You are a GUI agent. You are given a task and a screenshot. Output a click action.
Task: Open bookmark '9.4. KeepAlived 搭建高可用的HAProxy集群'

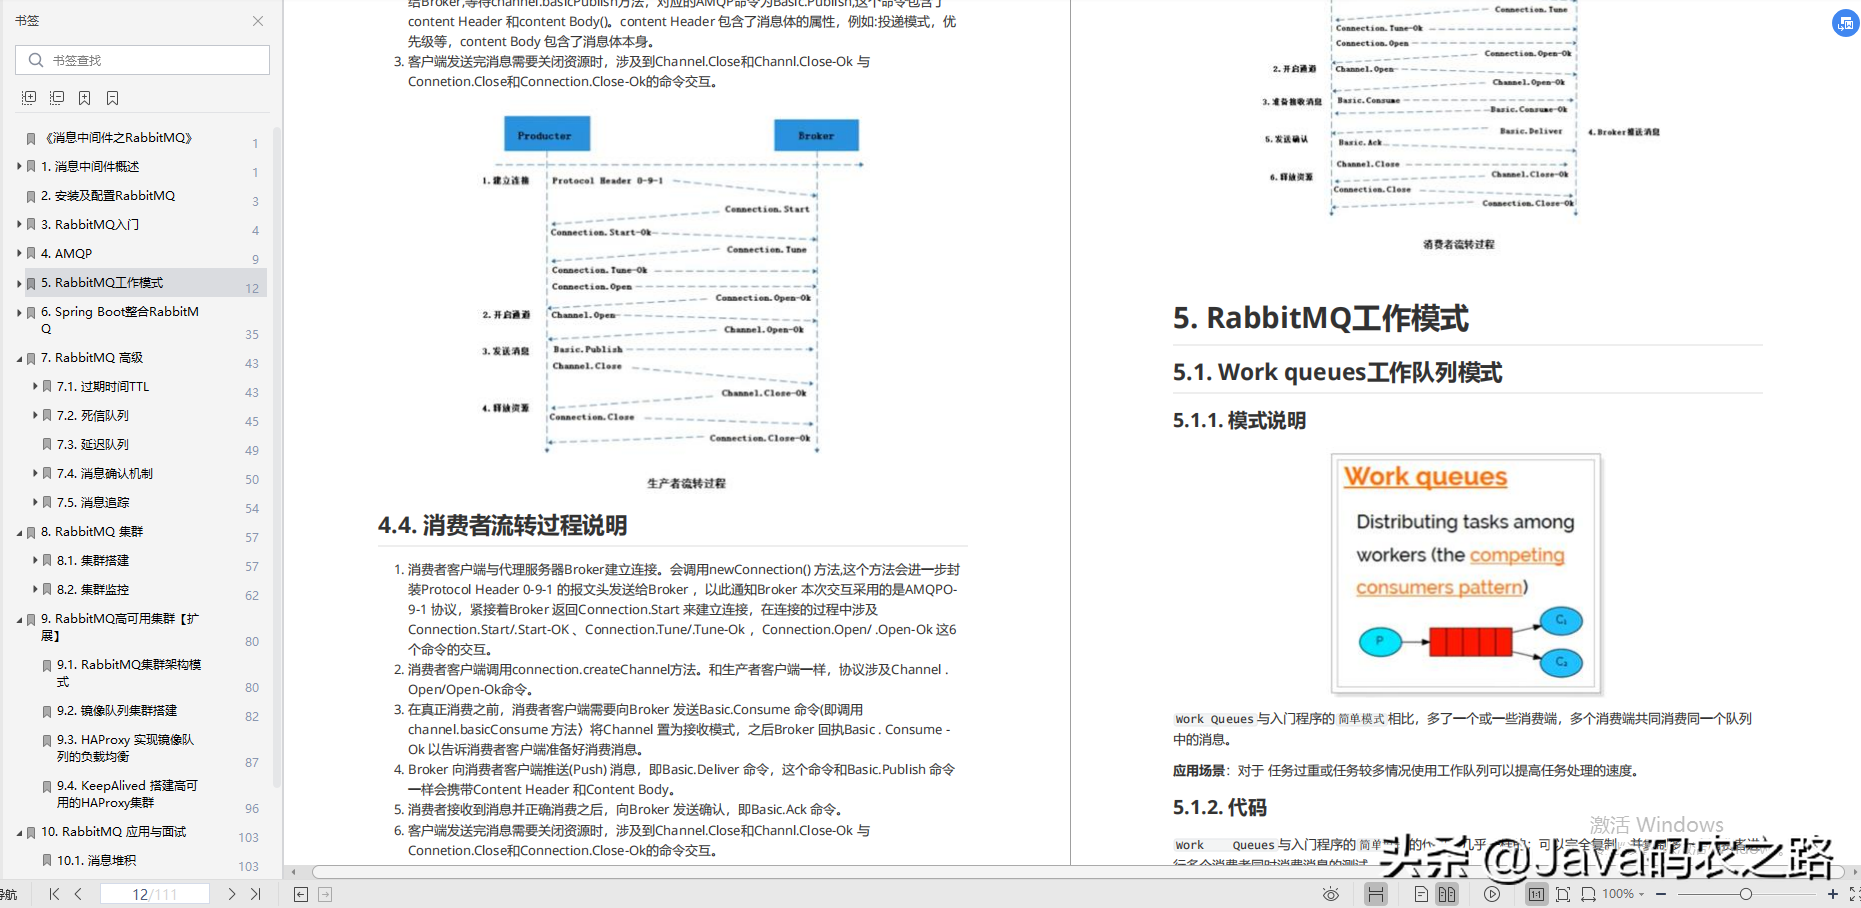click(x=127, y=794)
